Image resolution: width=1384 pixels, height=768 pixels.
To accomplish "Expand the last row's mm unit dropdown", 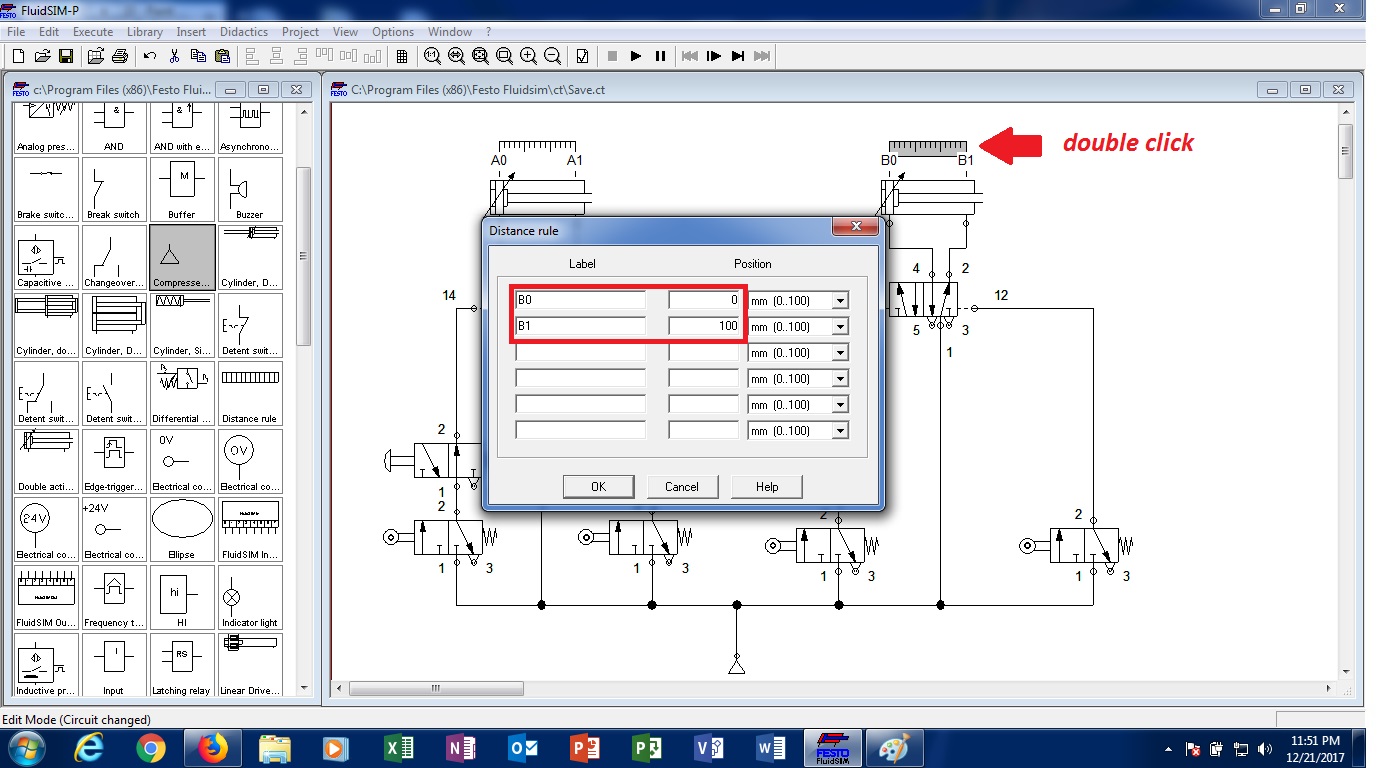I will point(840,430).
